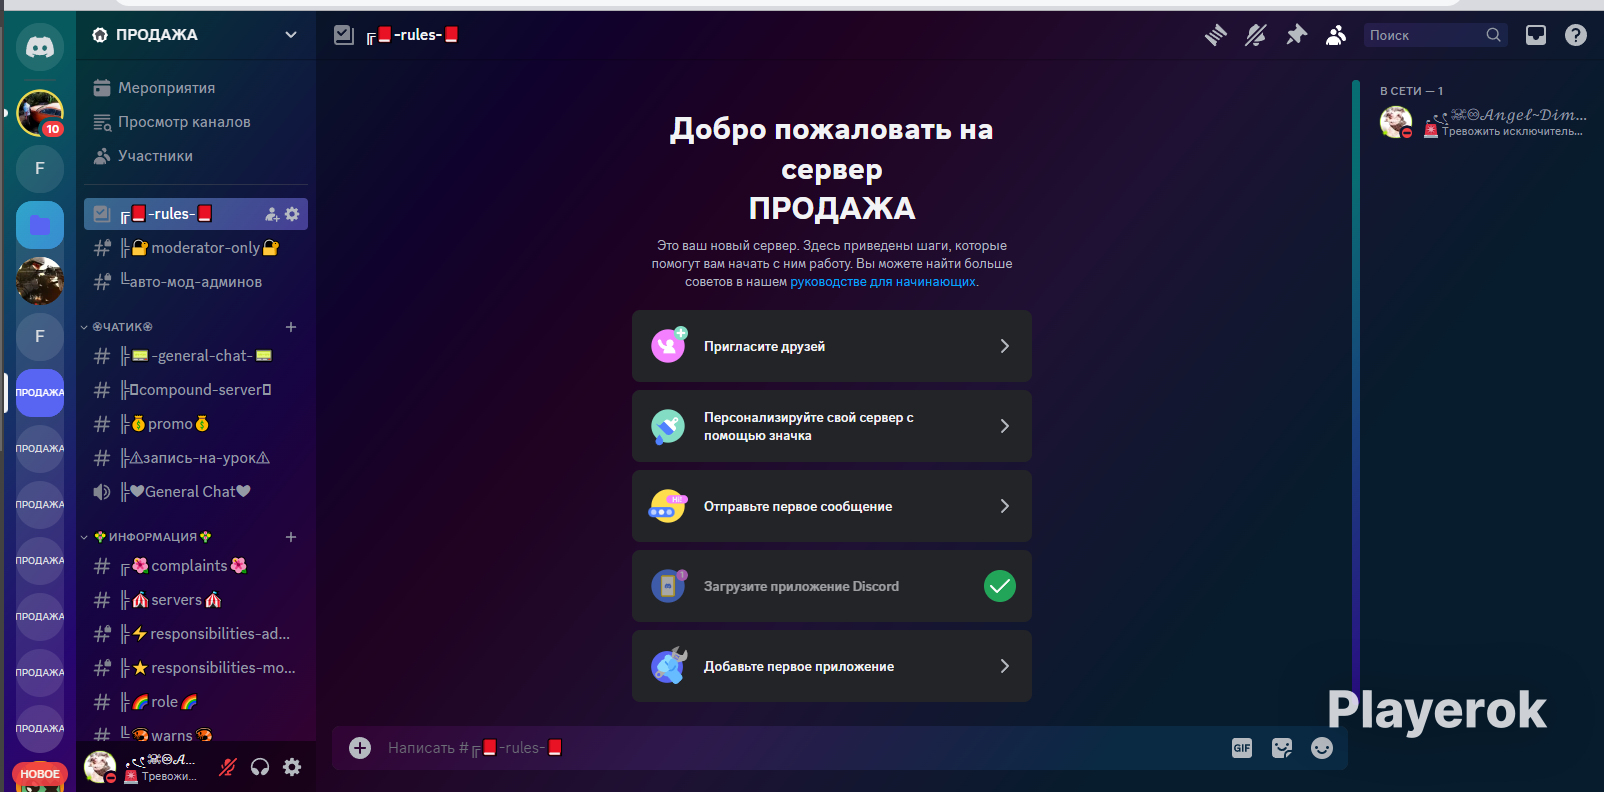
Task: Open own profile avatar in user panel
Action: click(100, 767)
